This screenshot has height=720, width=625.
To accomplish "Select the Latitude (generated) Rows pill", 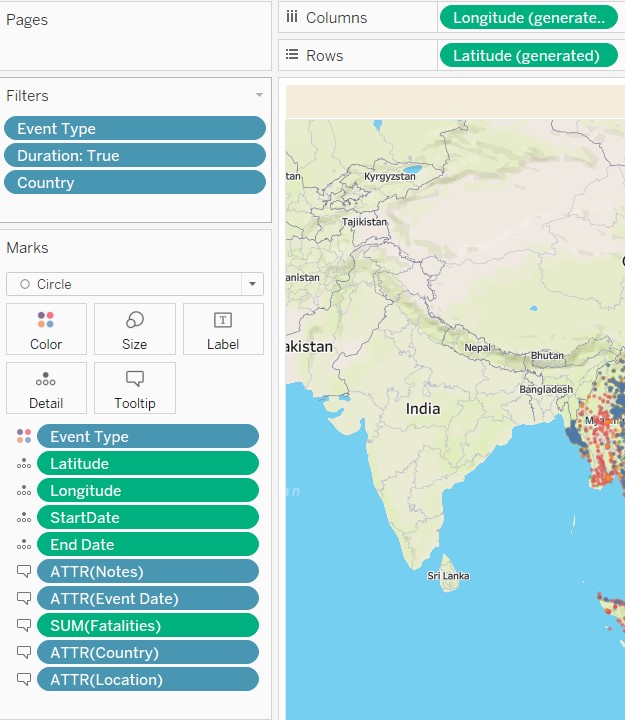I will click(x=529, y=56).
